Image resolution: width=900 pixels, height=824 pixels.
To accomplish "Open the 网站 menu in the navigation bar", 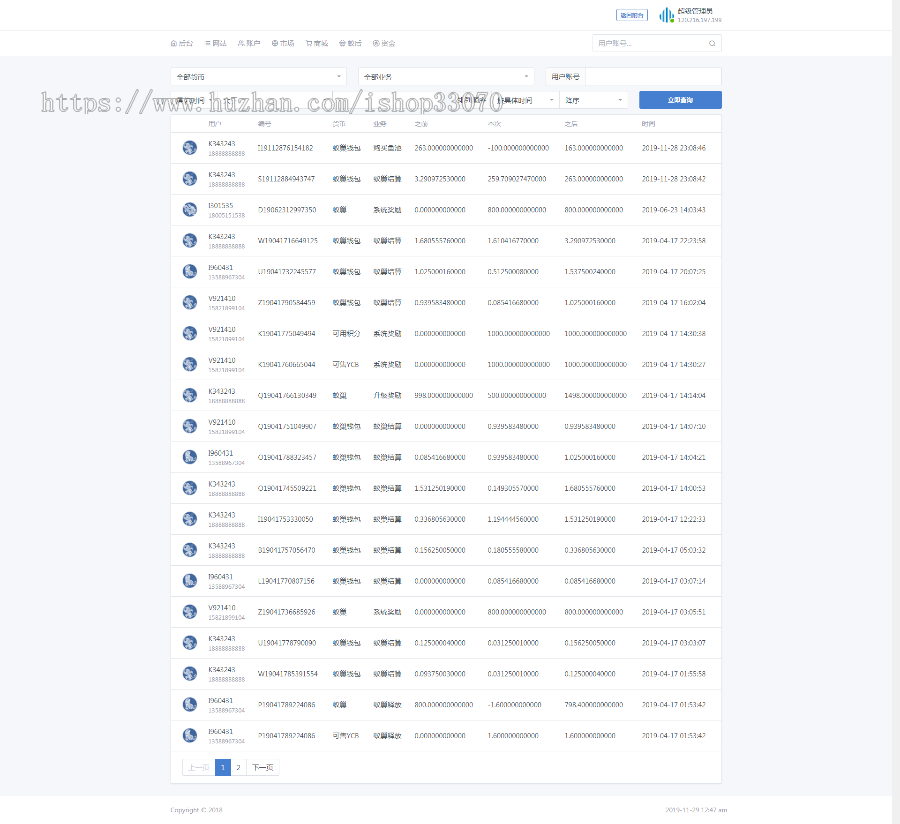I will tap(216, 44).
